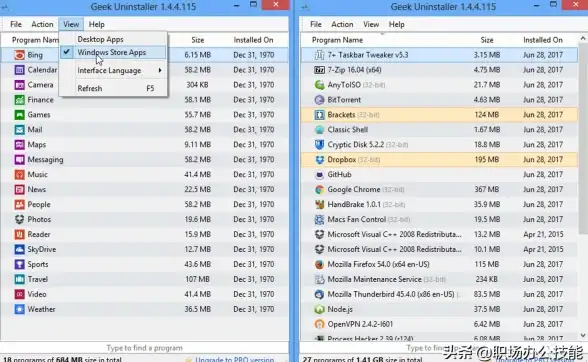Click the Travel app icon

click(20, 279)
